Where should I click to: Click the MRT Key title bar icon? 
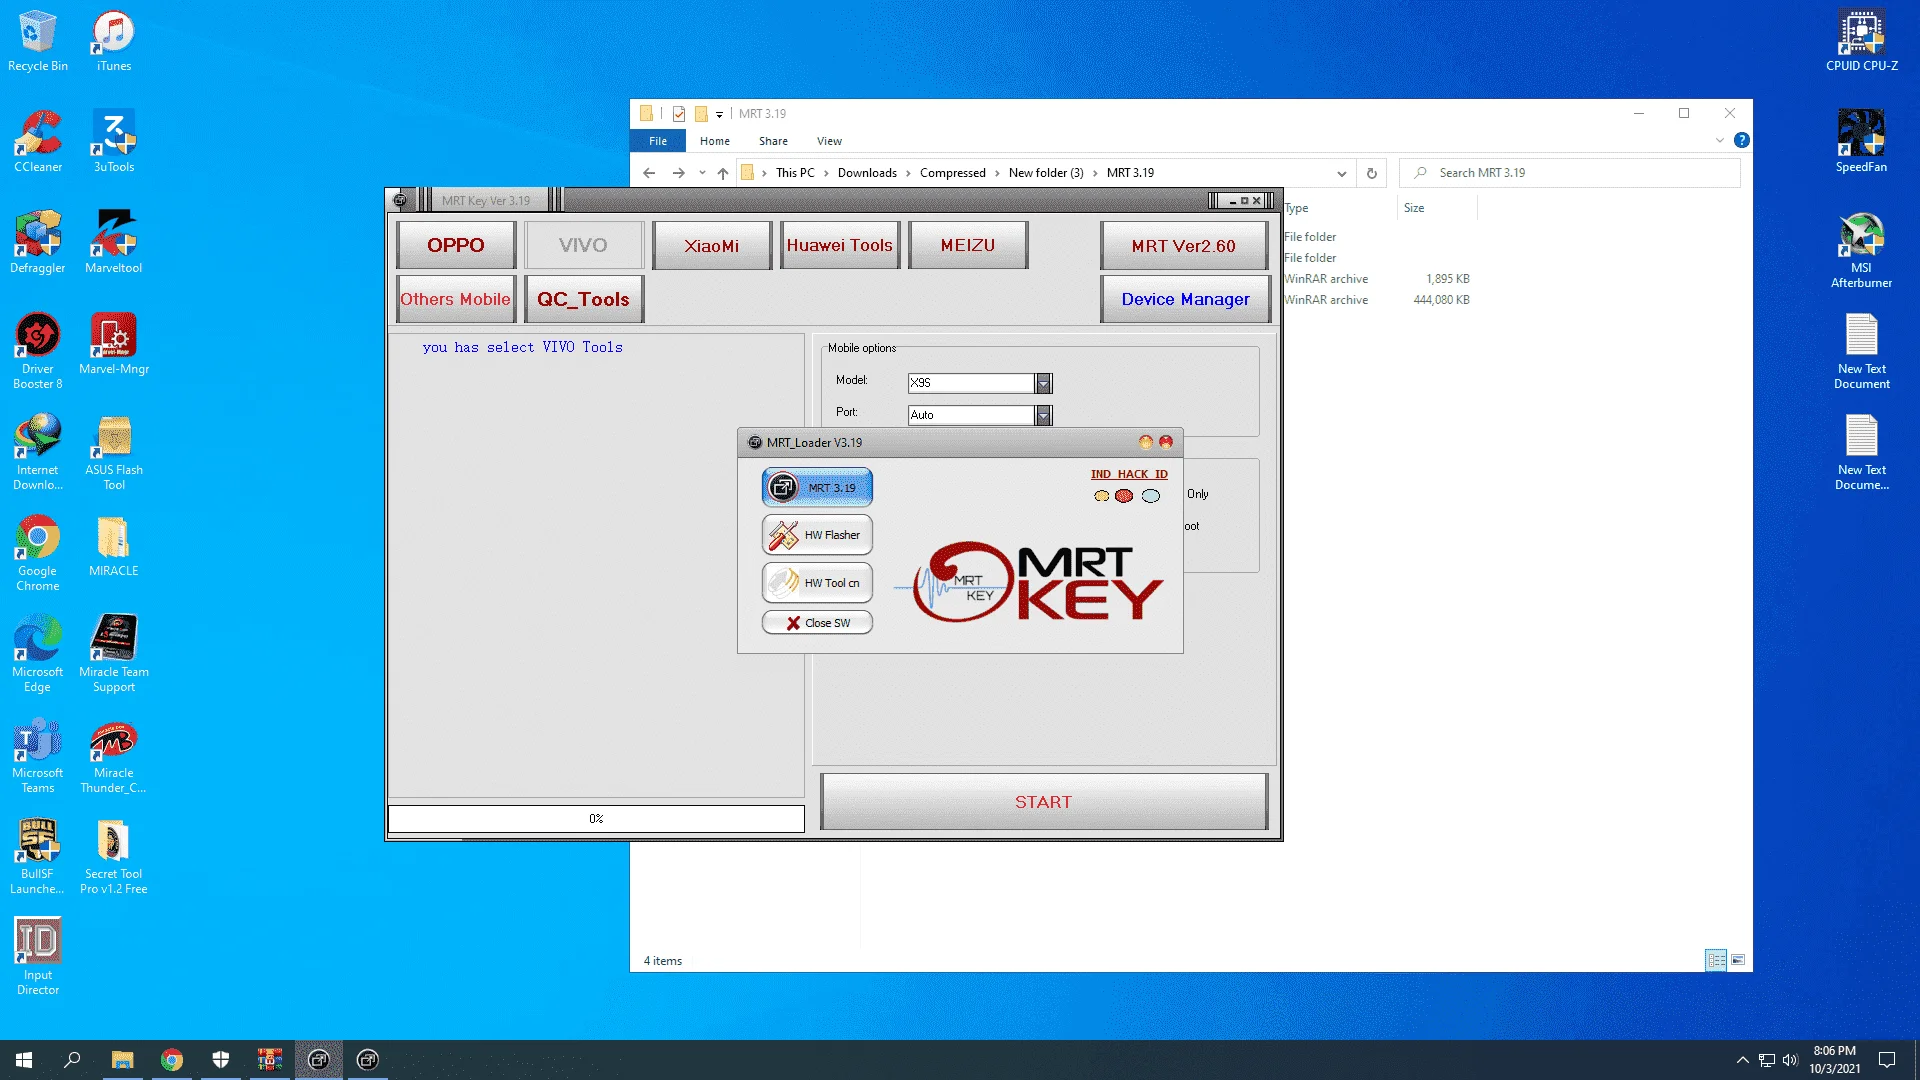point(400,200)
